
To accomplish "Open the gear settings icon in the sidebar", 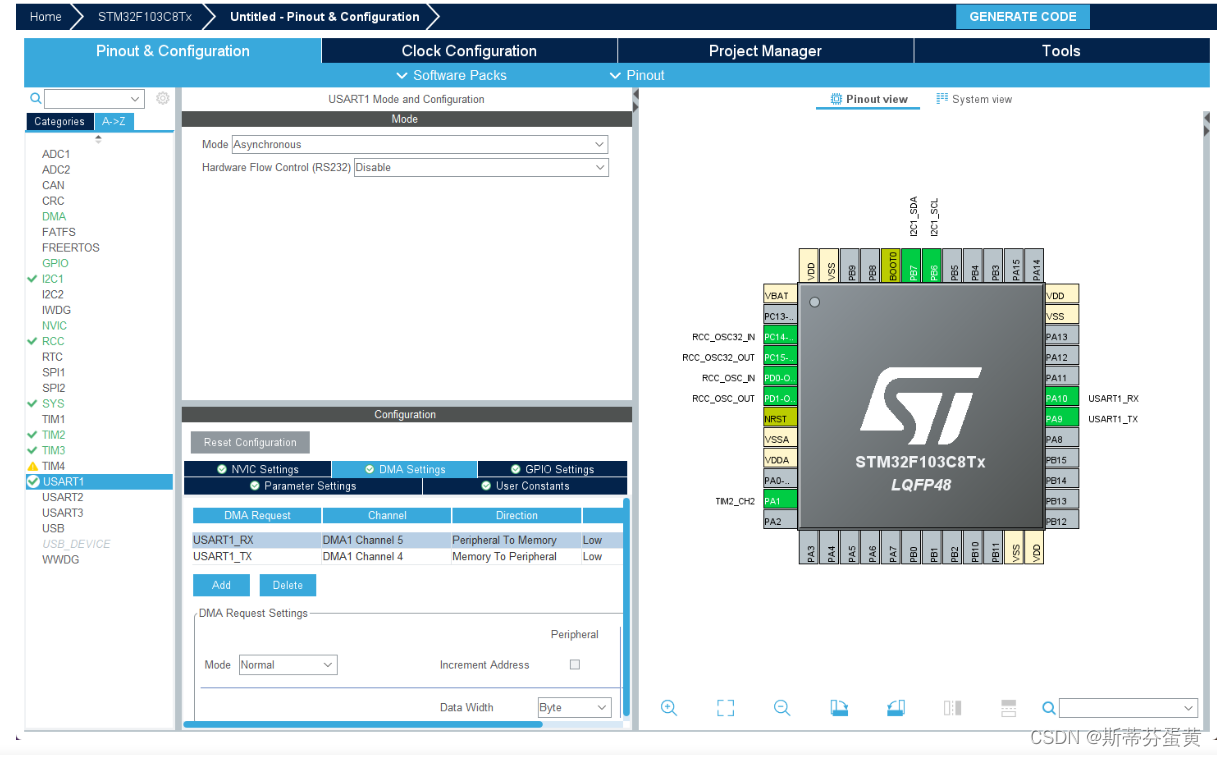I will (x=162, y=98).
